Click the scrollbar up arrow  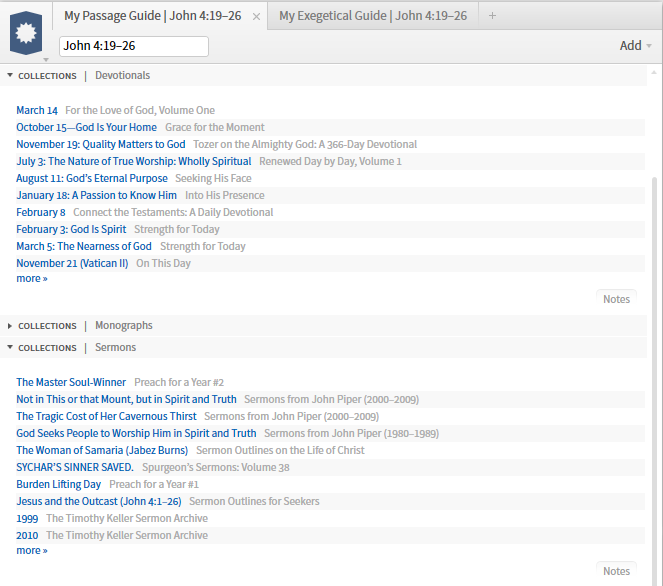tap(654, 73)
